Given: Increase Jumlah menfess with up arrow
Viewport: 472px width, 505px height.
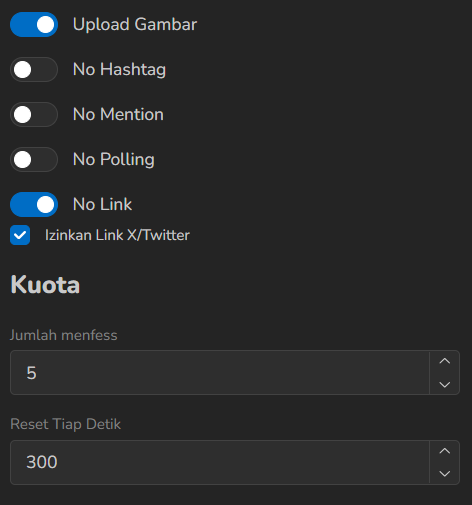Looking at the screenshot, I should pos(445,361).
